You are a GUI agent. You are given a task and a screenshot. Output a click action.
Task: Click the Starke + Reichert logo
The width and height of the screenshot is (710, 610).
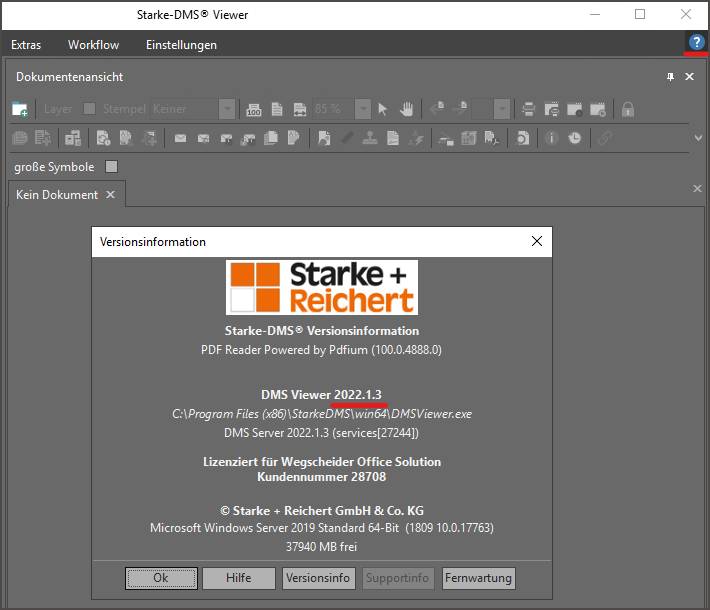(x=322, y=288)
